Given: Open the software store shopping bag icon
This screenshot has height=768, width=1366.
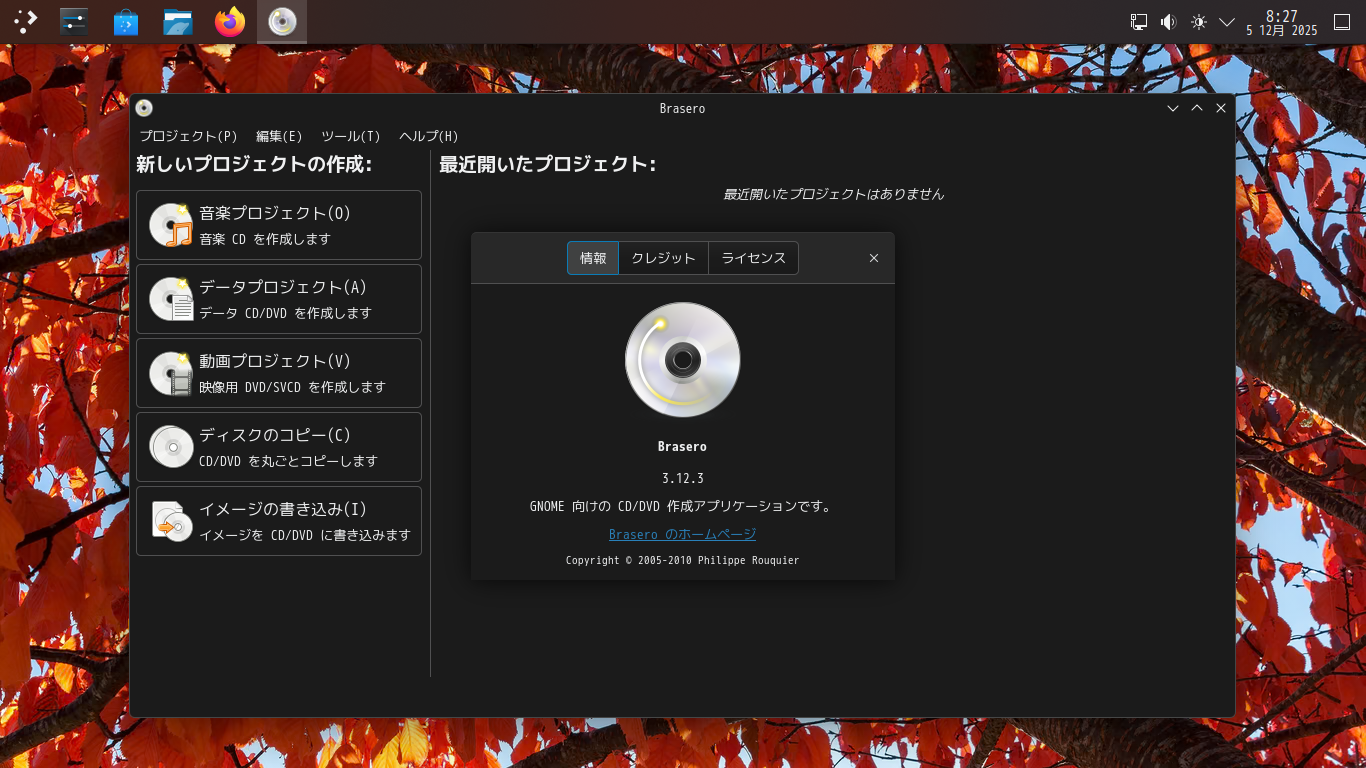Looking at the screenshot, I should (126, 21).
